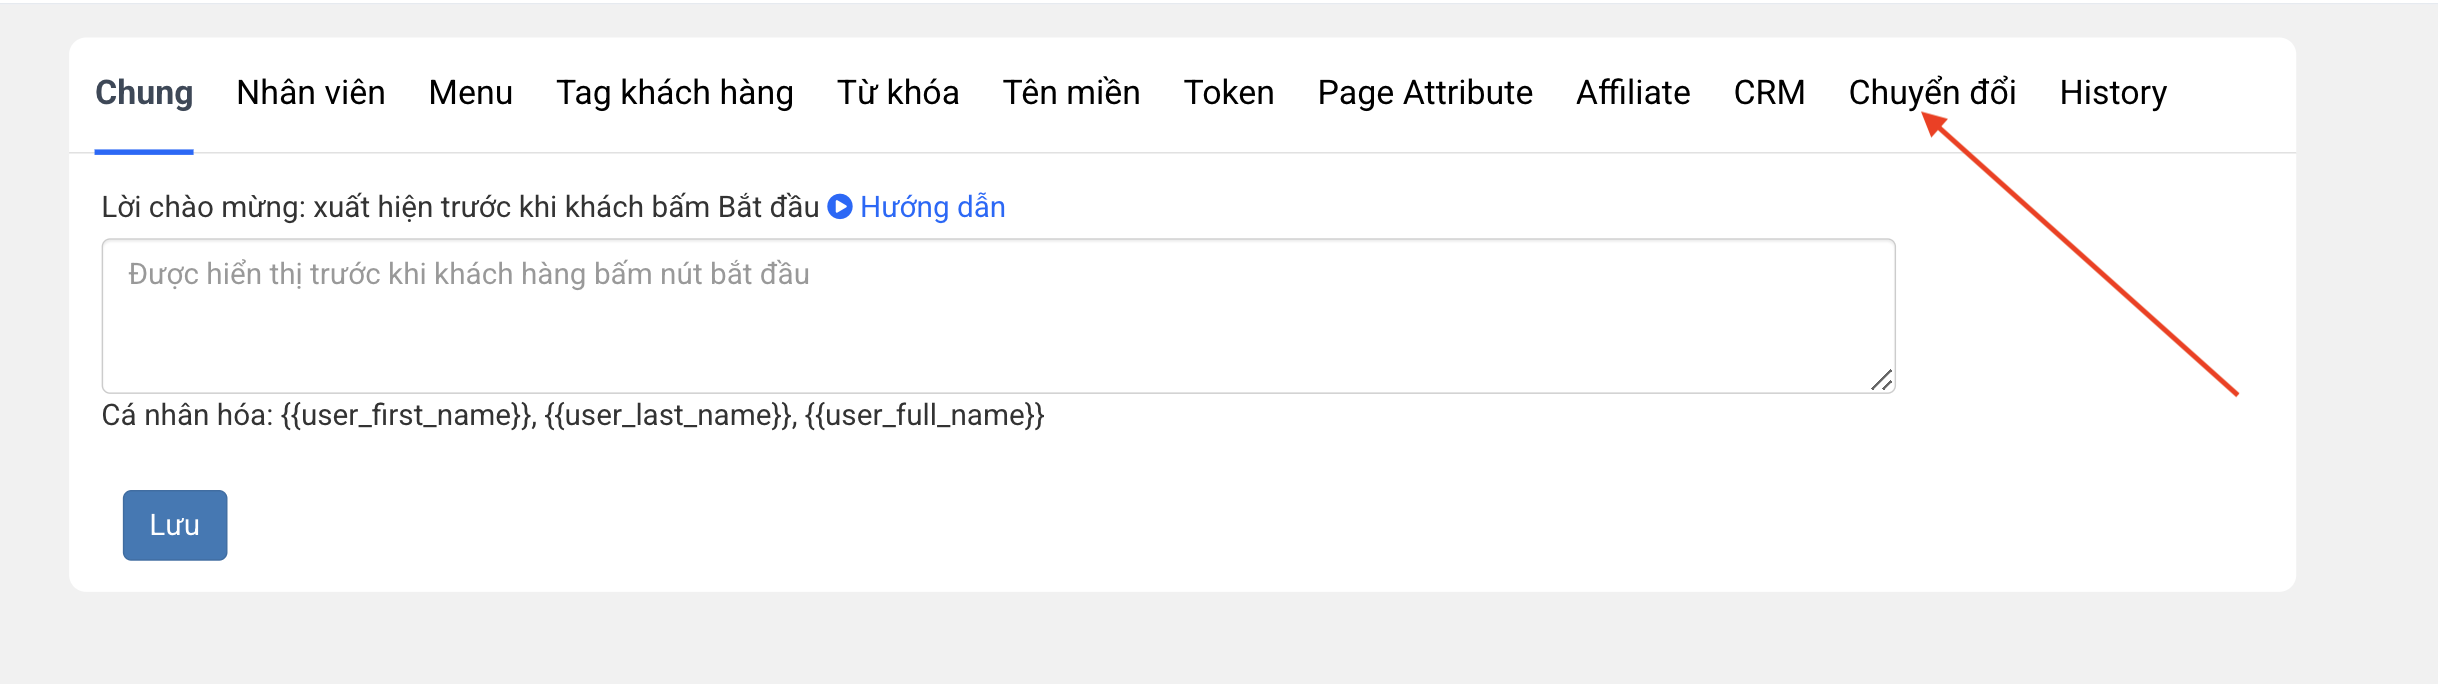The image size is (2438, 684).
Task: Click the play icon beside Hướng dẫn
Action: [x=840, y=207]
